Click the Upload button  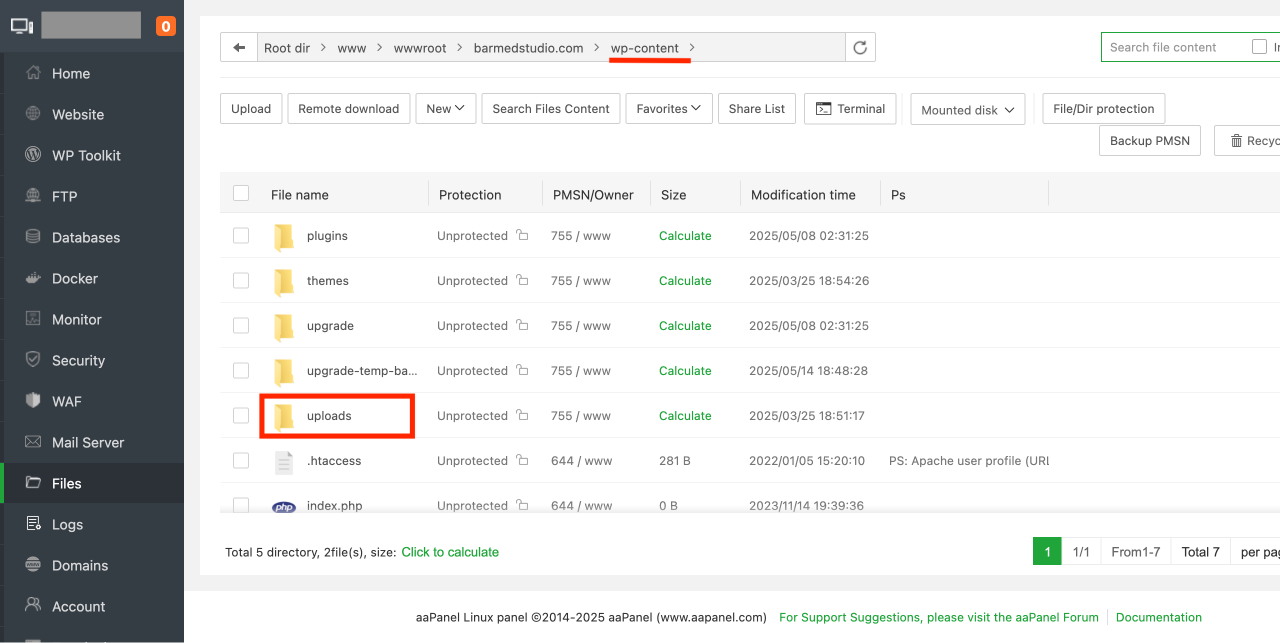[x=251, y=109]
